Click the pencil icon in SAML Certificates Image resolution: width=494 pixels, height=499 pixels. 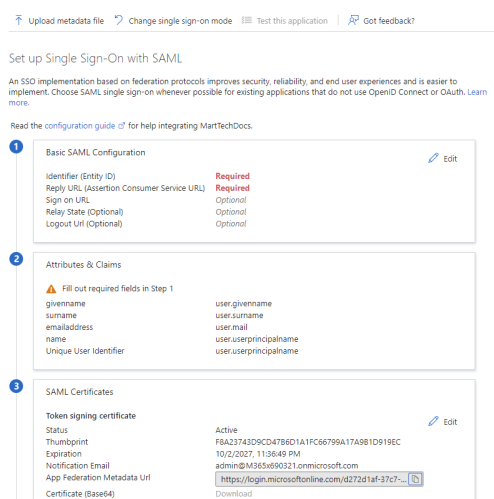433,421
